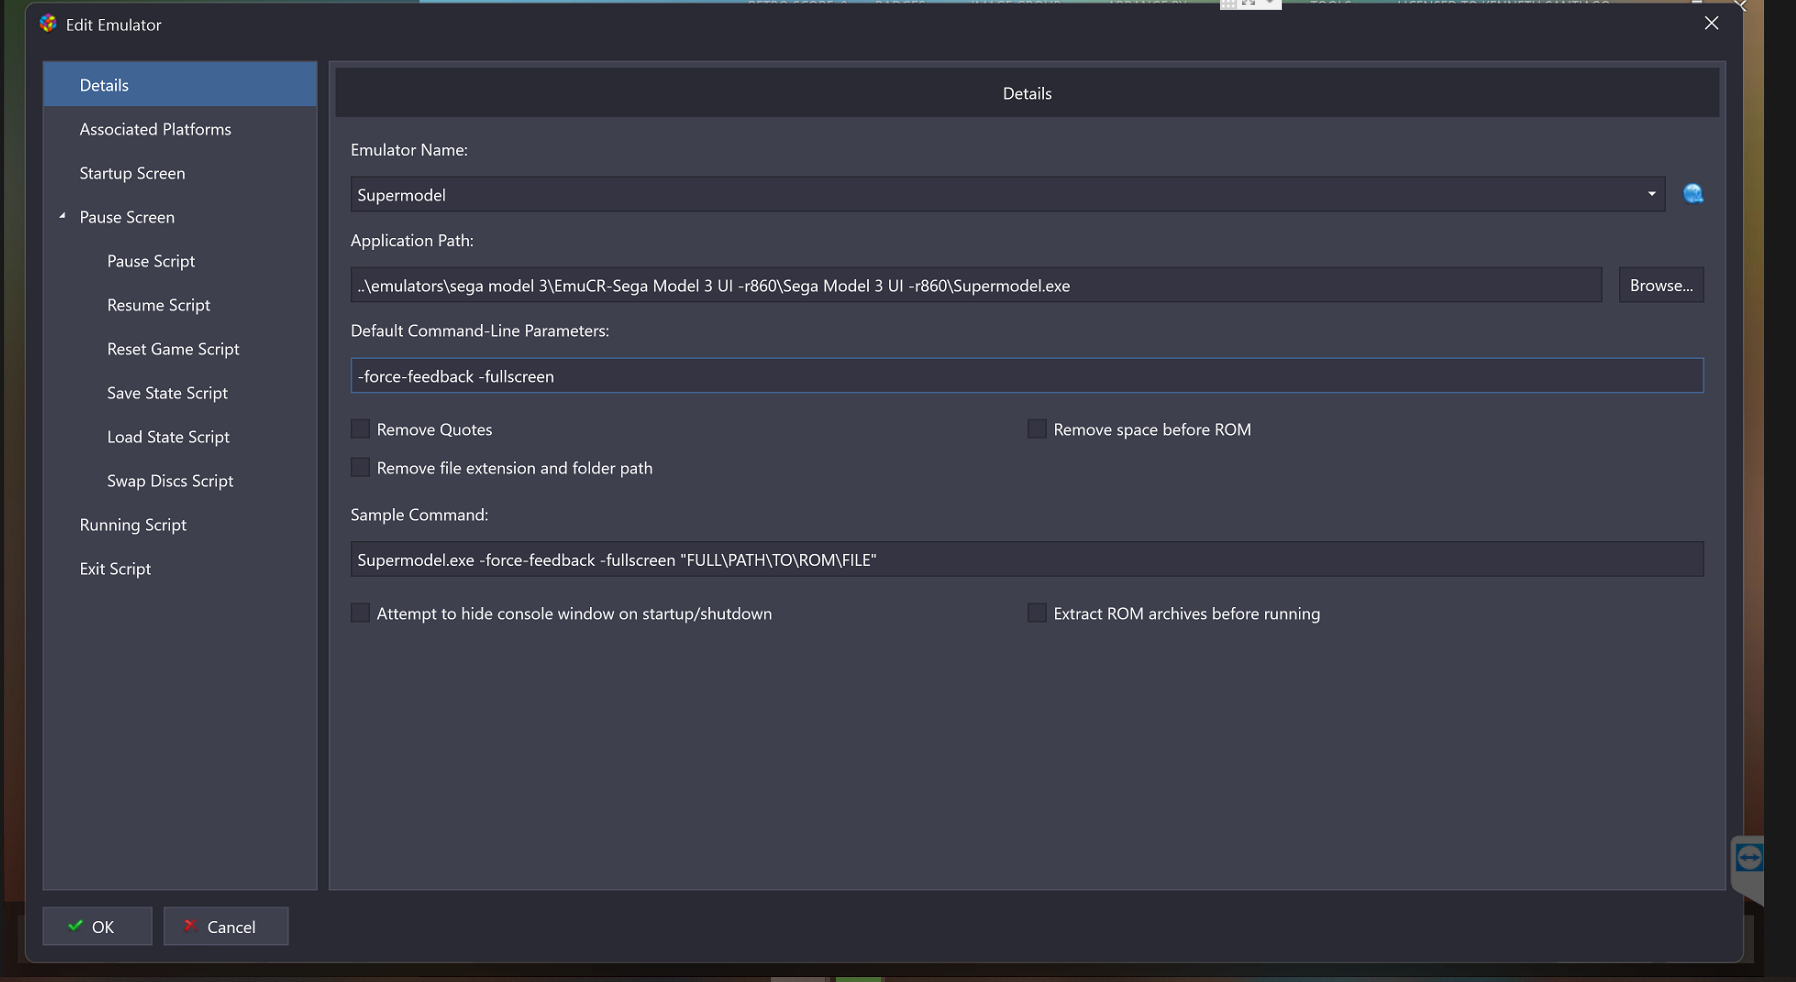Click the TeamViewer side panel icon
Image resolution: width=1796 pixels, height=982 pixels.
pyautogui.click(x=1749, y=858)
